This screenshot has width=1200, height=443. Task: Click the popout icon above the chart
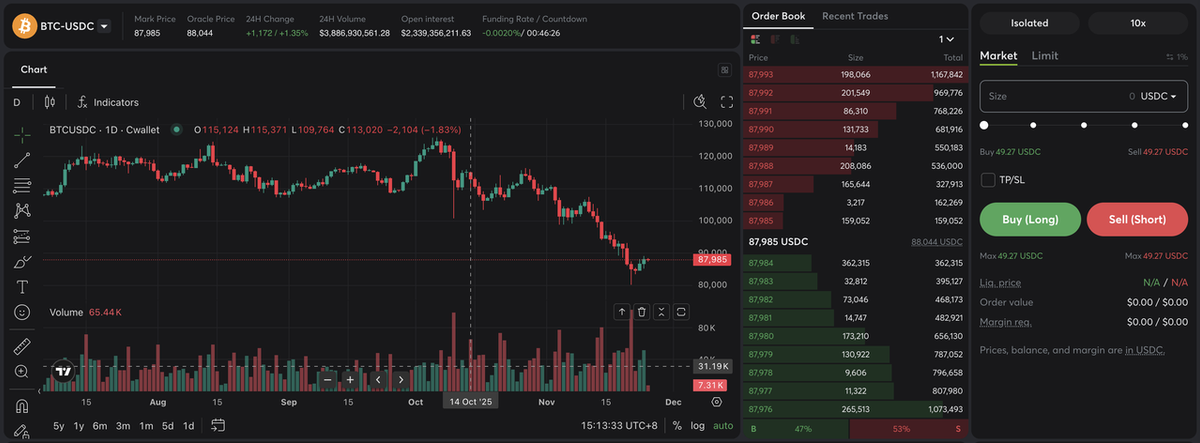pos(724,70)
